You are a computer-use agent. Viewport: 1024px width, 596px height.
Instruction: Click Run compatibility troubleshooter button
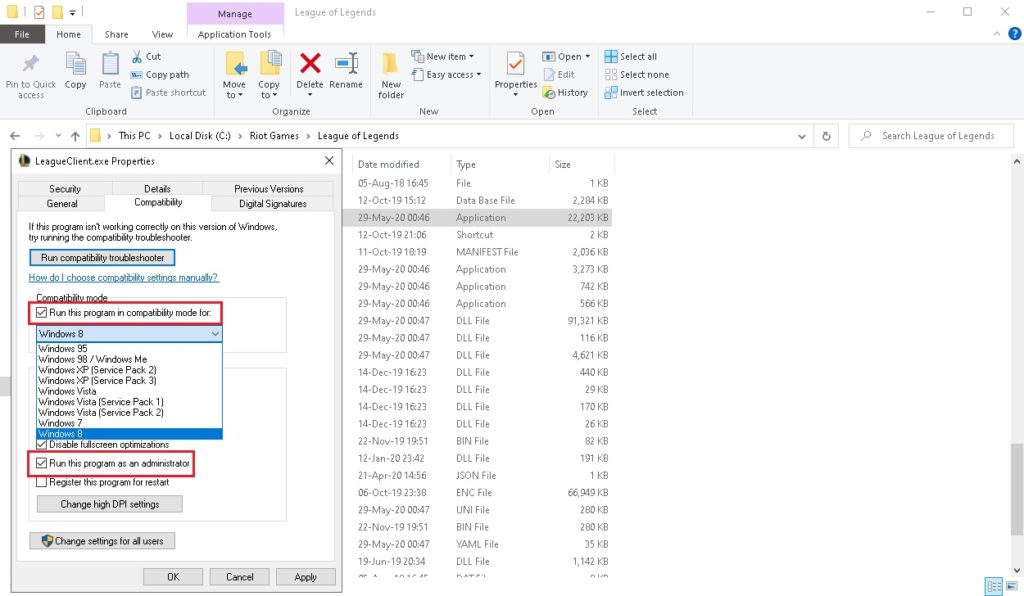pos(102,258)
